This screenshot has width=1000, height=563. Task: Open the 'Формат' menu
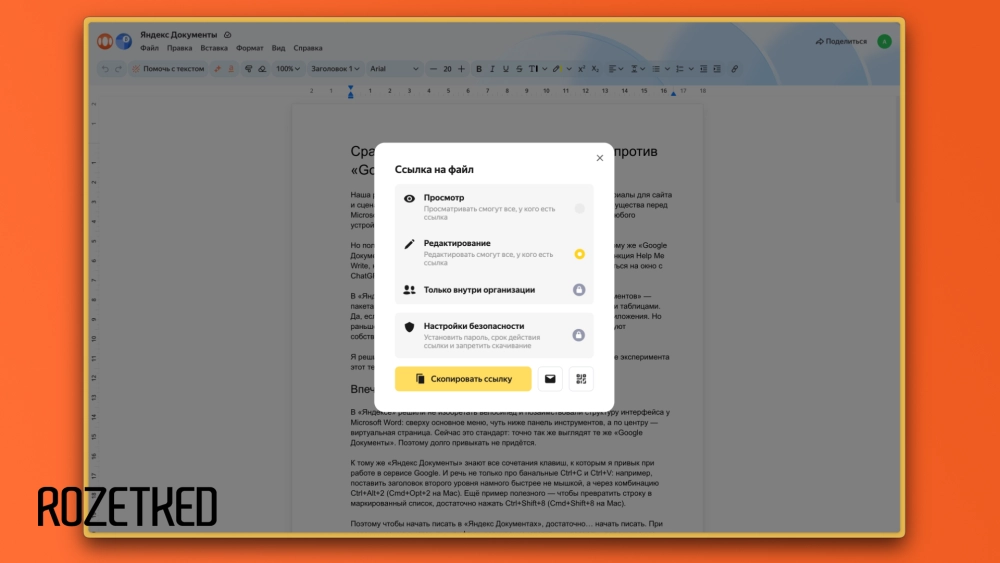pos(249,48)
